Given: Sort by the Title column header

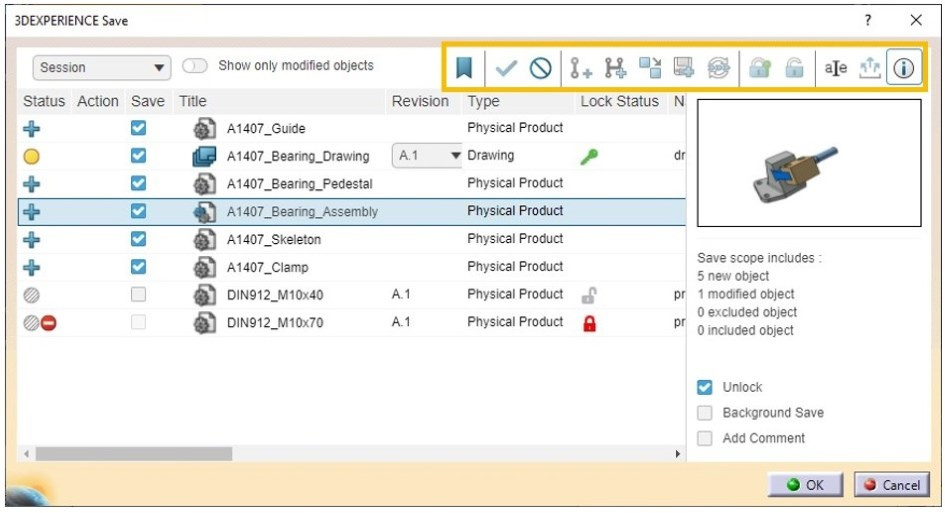Looking at the screenshot, I should (x=193, y=101).
